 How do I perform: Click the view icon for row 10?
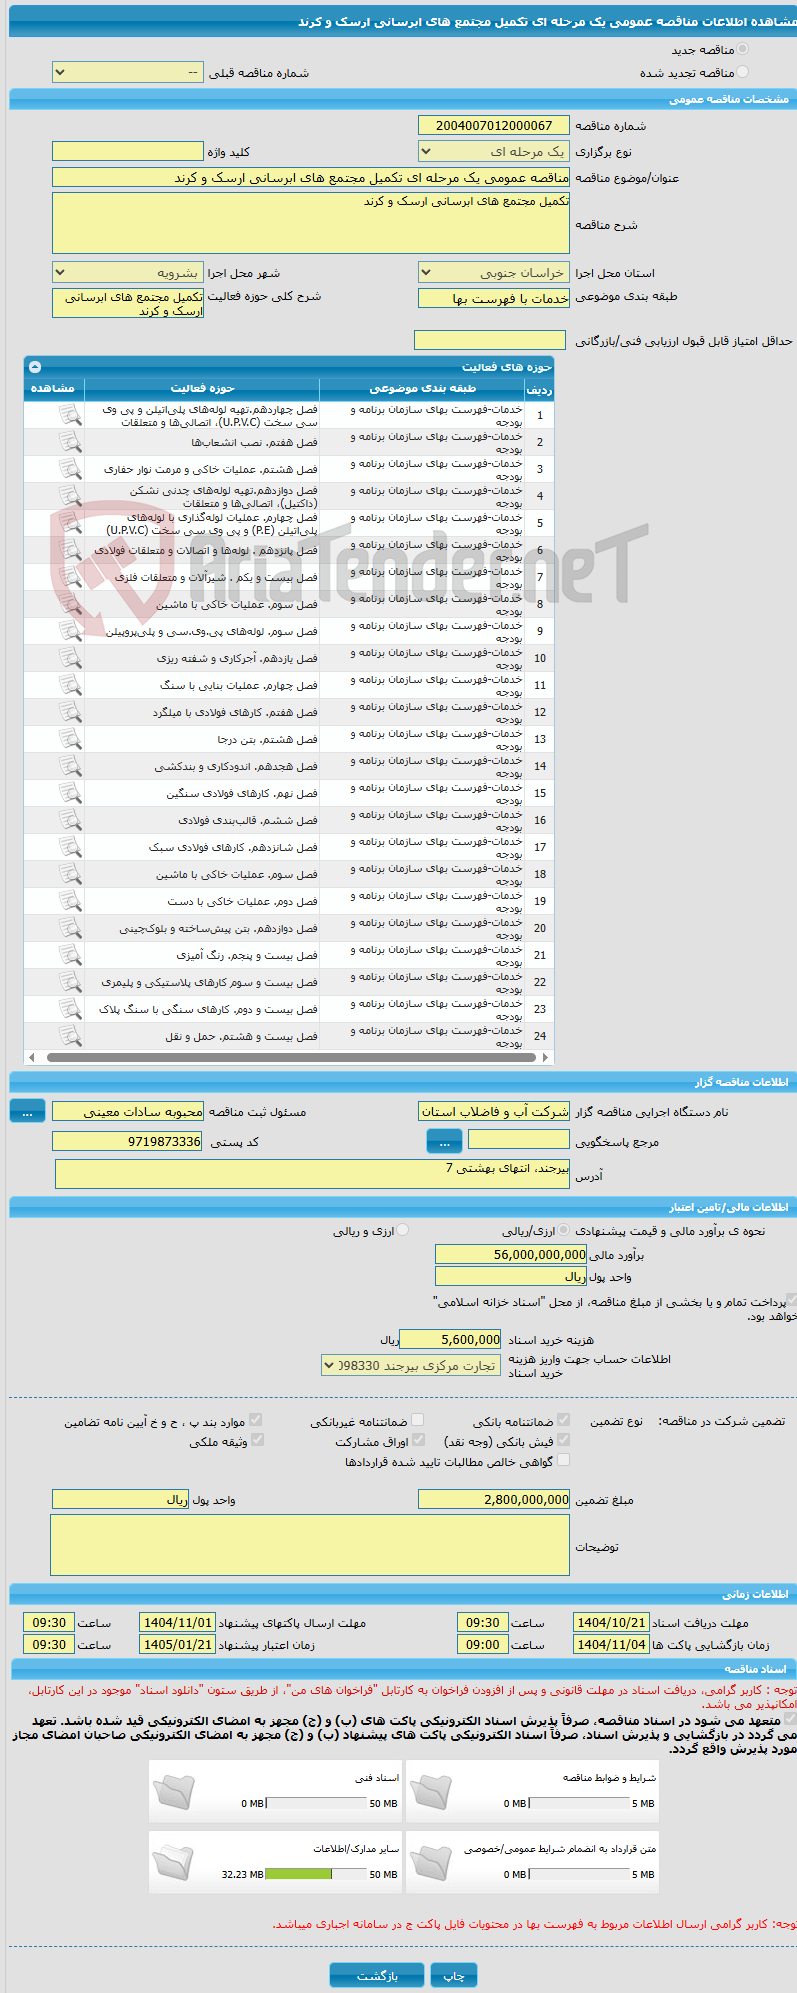tap(70, 658)
